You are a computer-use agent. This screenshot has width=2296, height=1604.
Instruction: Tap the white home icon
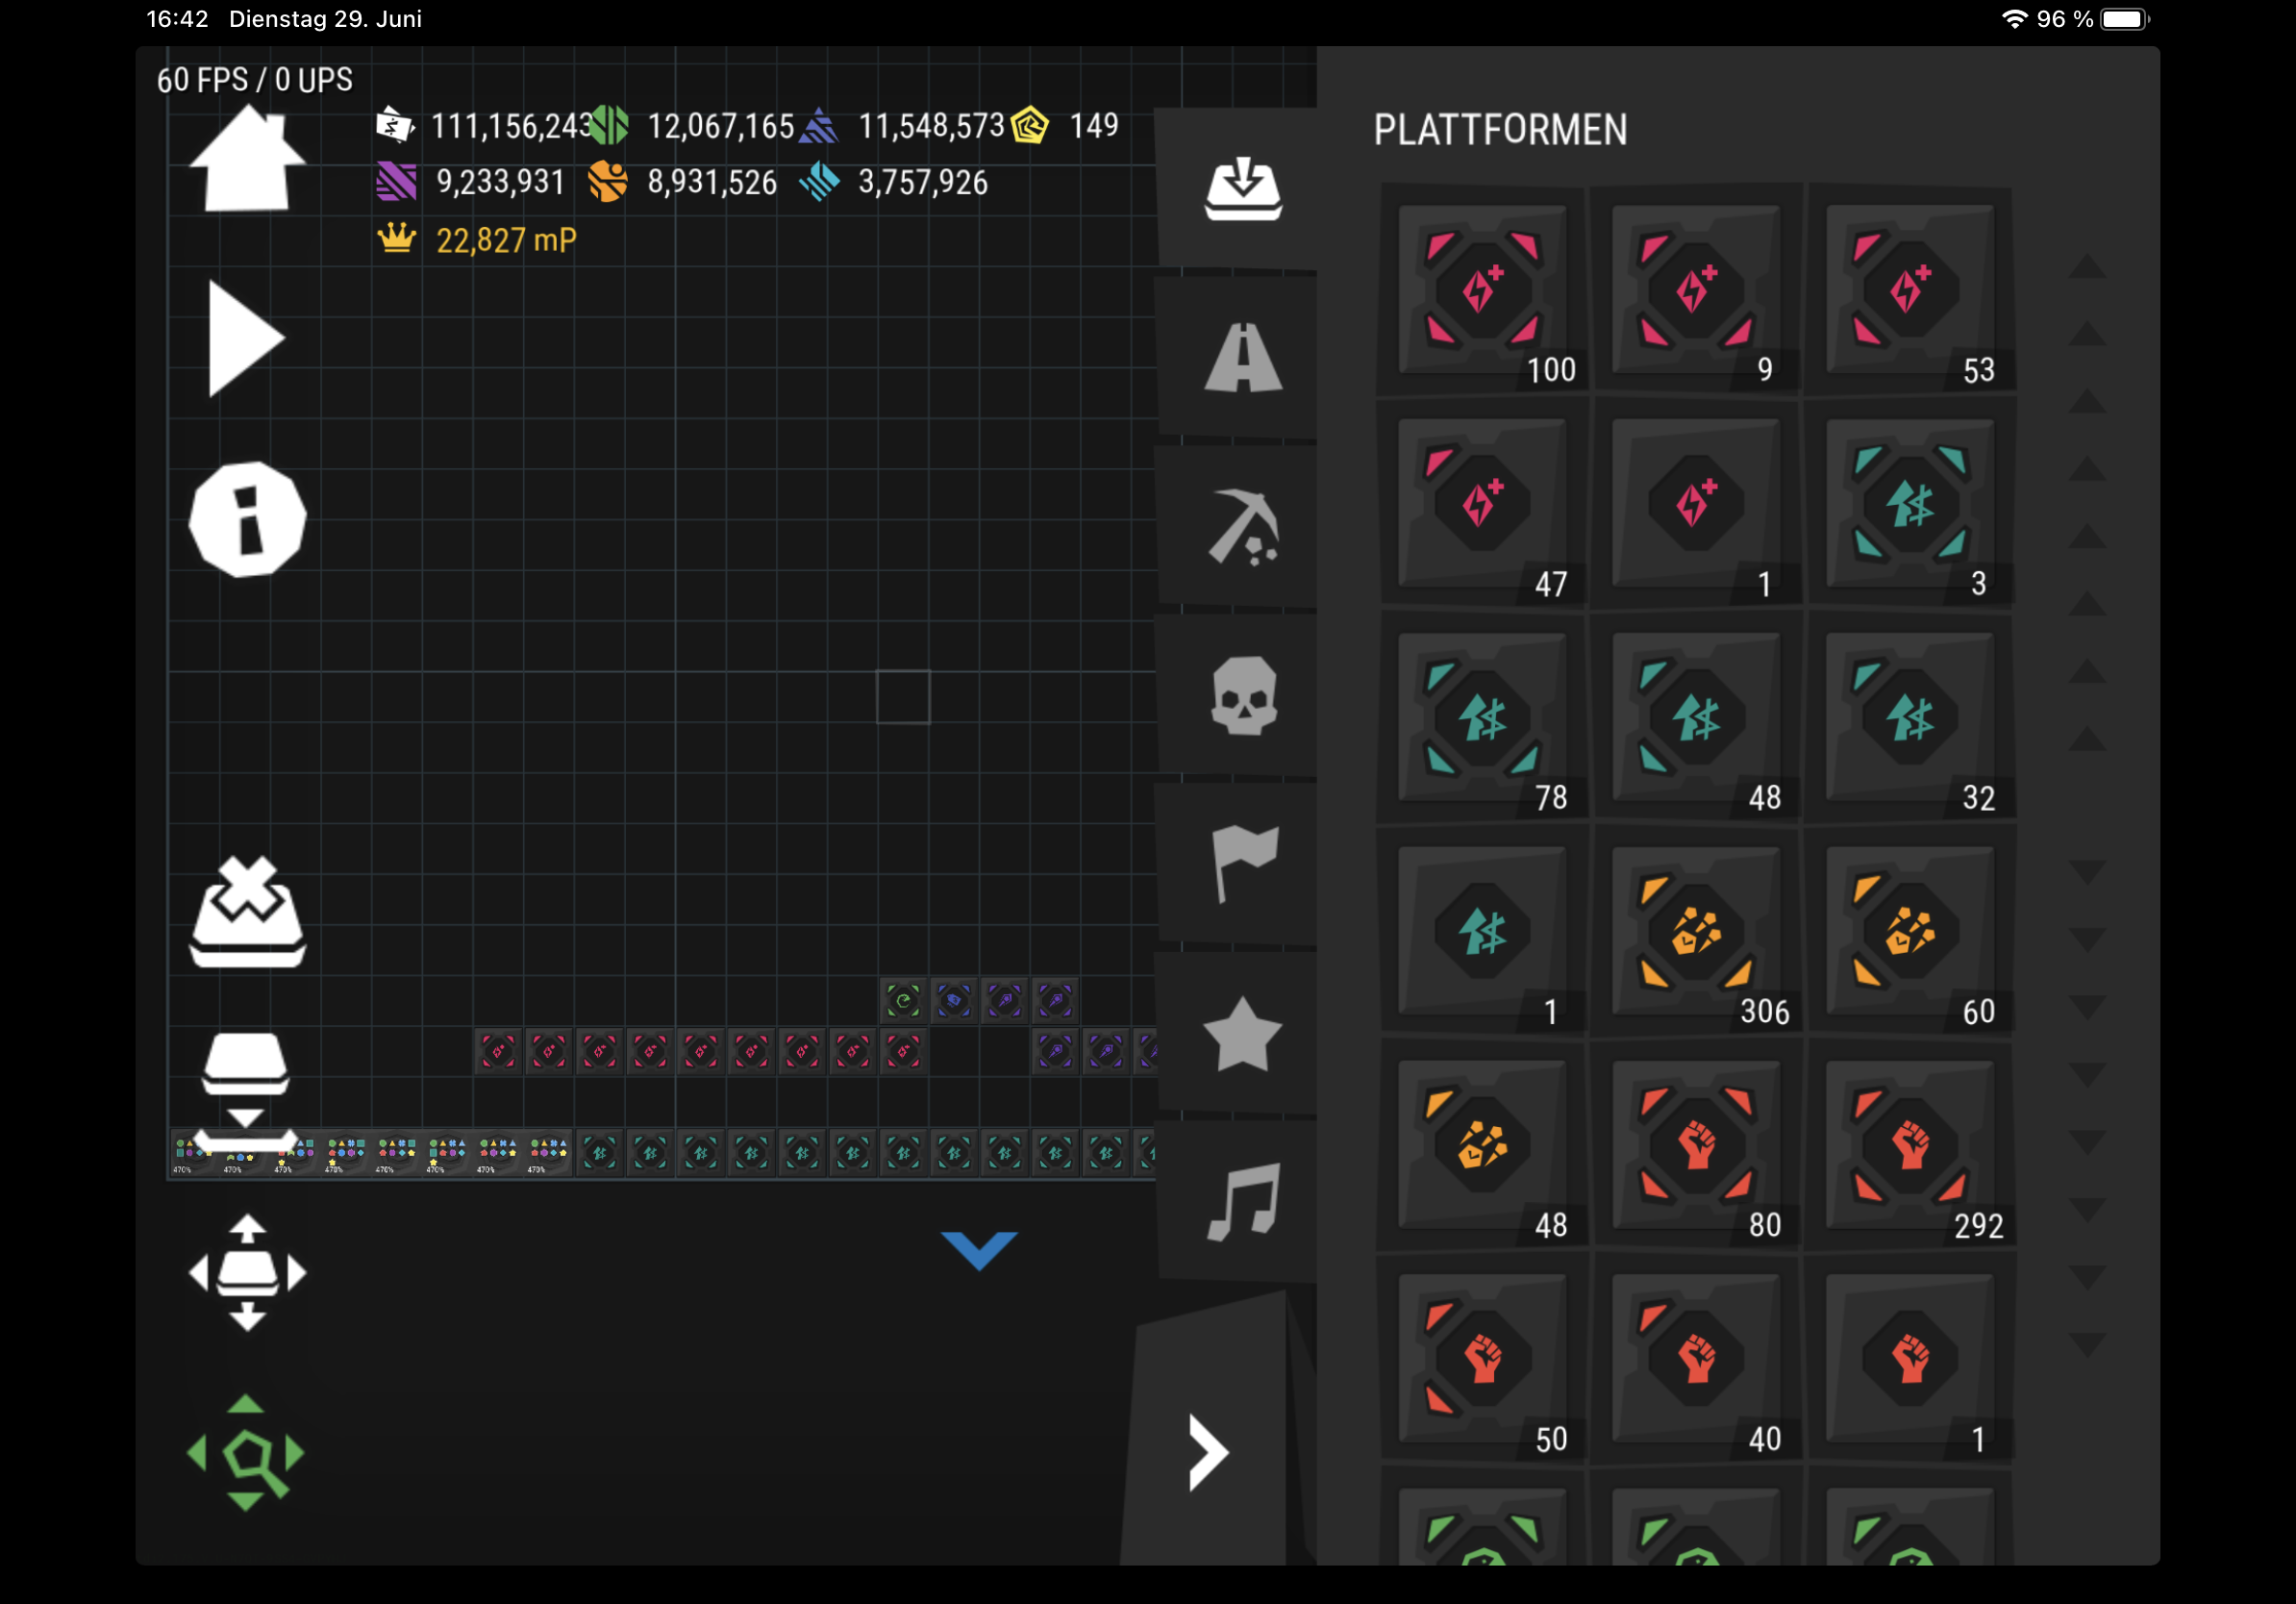[246, 160]
